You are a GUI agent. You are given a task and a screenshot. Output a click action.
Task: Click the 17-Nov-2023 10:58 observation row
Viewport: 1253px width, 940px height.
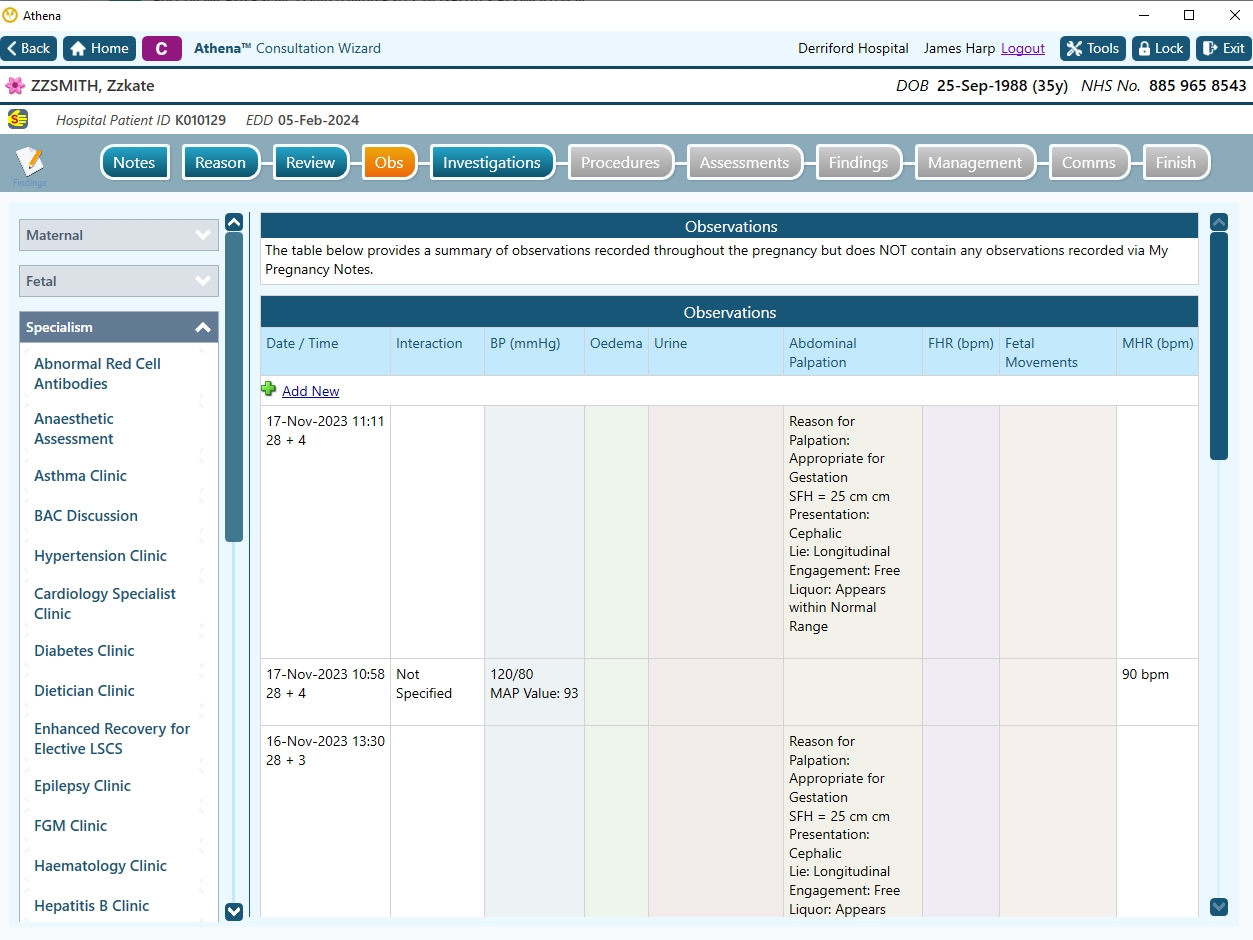[729, 692]
